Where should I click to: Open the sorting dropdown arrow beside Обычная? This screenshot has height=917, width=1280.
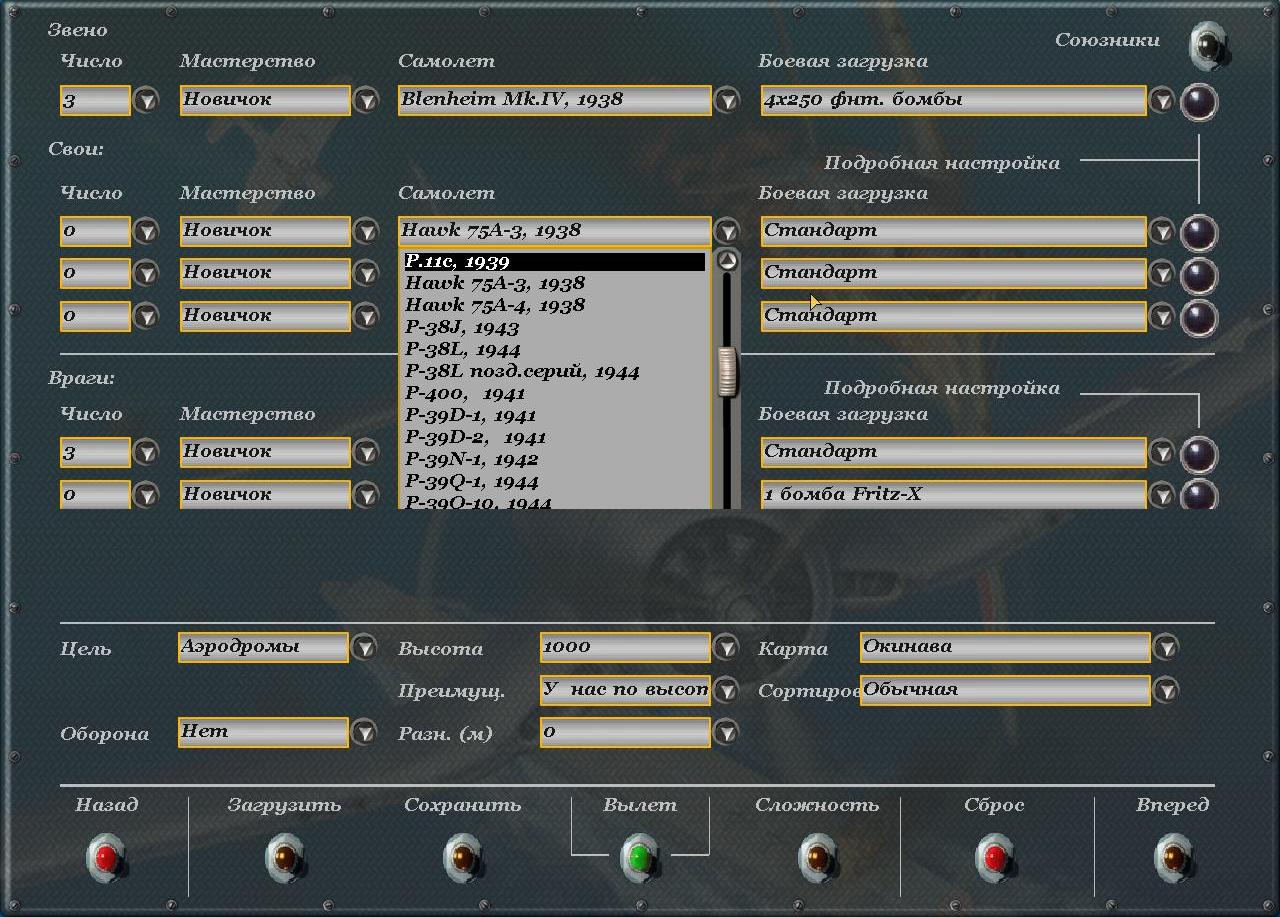point(1165,690)
